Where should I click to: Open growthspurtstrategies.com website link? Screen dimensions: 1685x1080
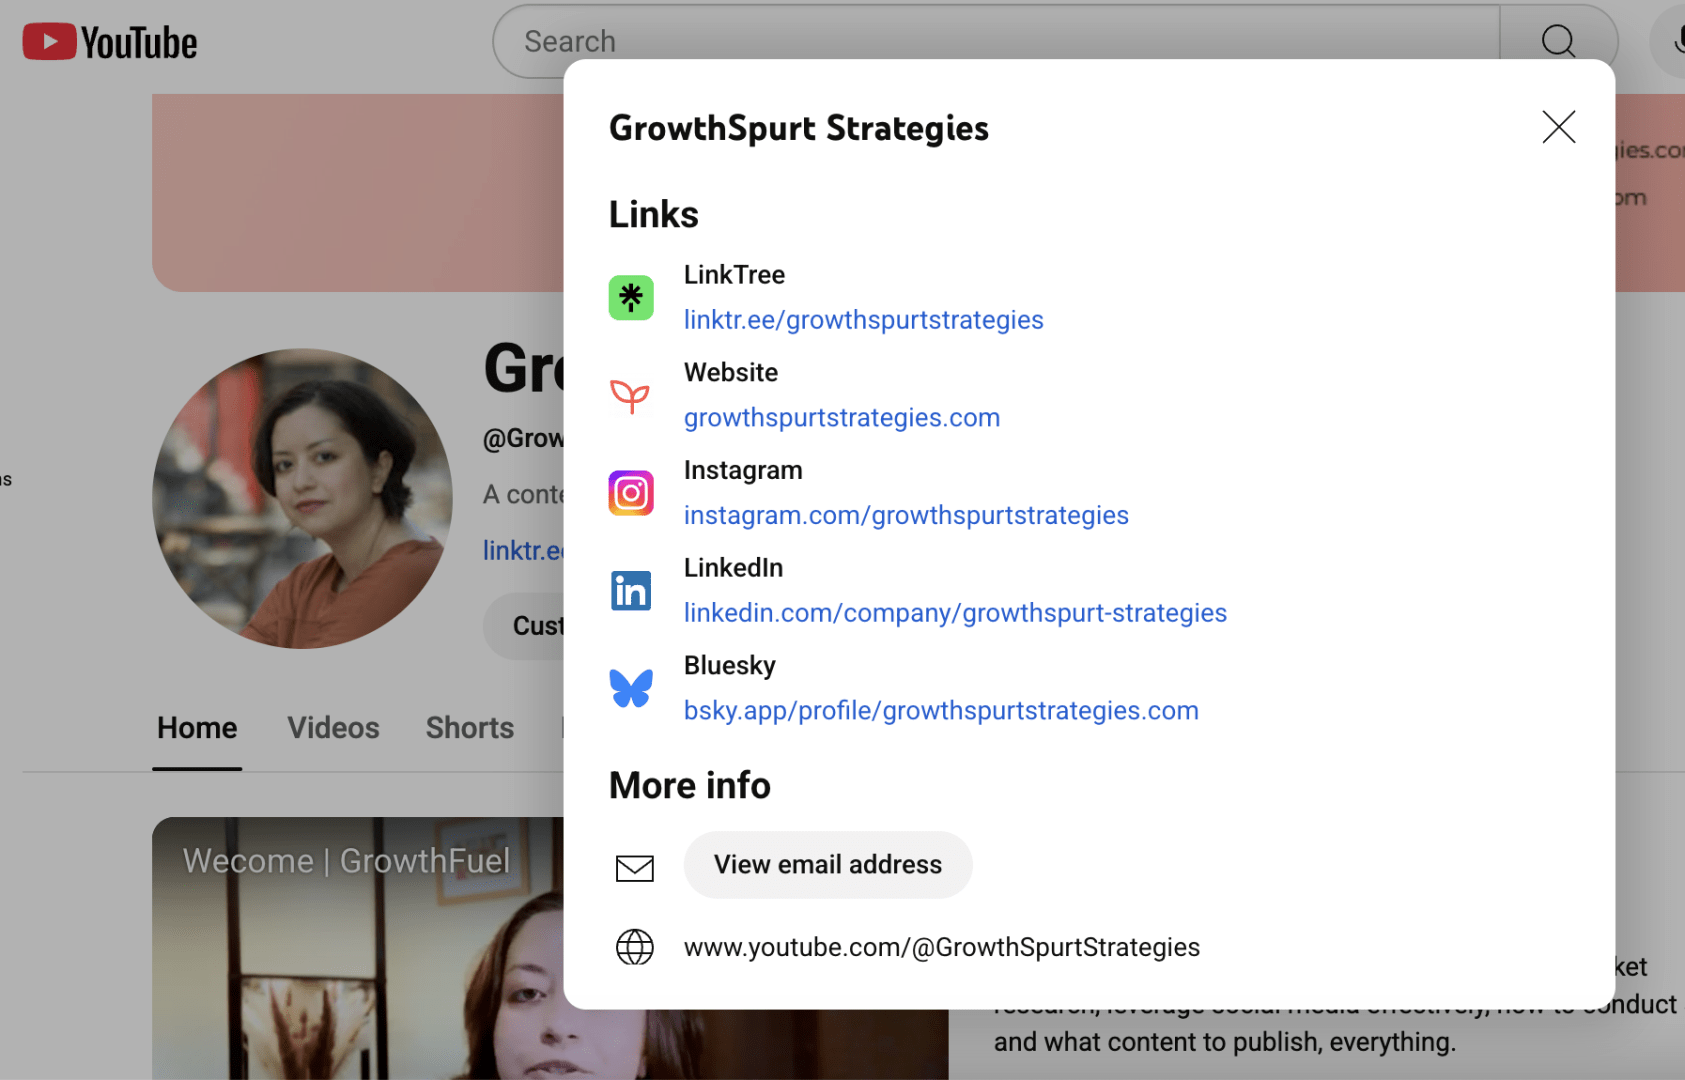coord(842,418)
